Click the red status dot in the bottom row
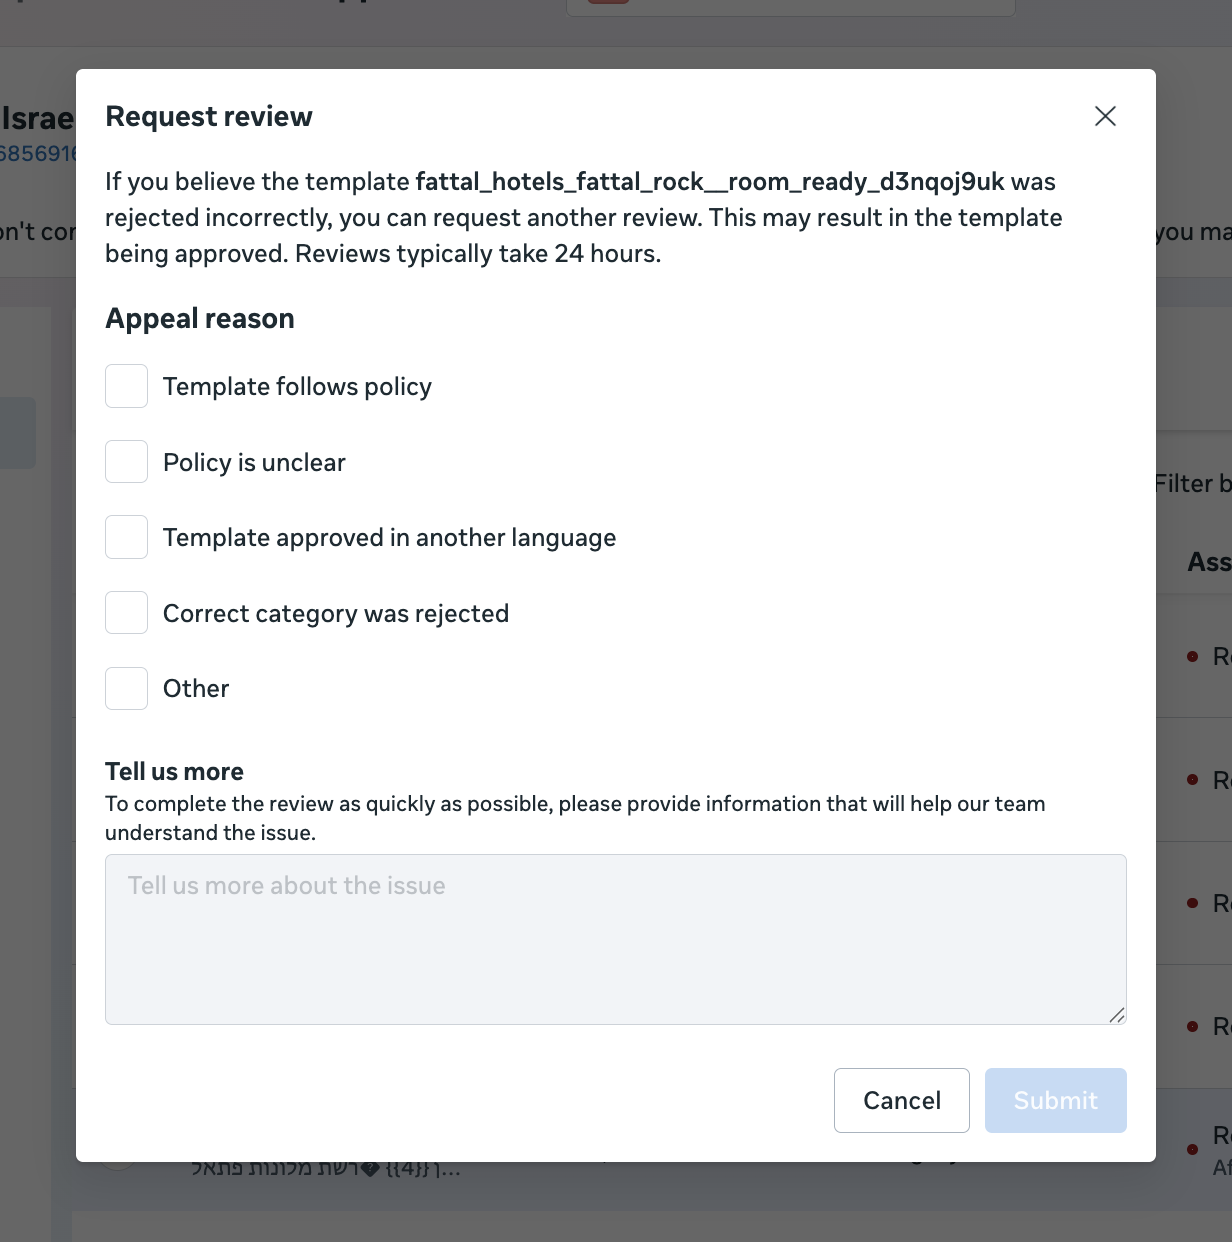This screenshot has width=1232, height=1242. click(1192, 1149)
